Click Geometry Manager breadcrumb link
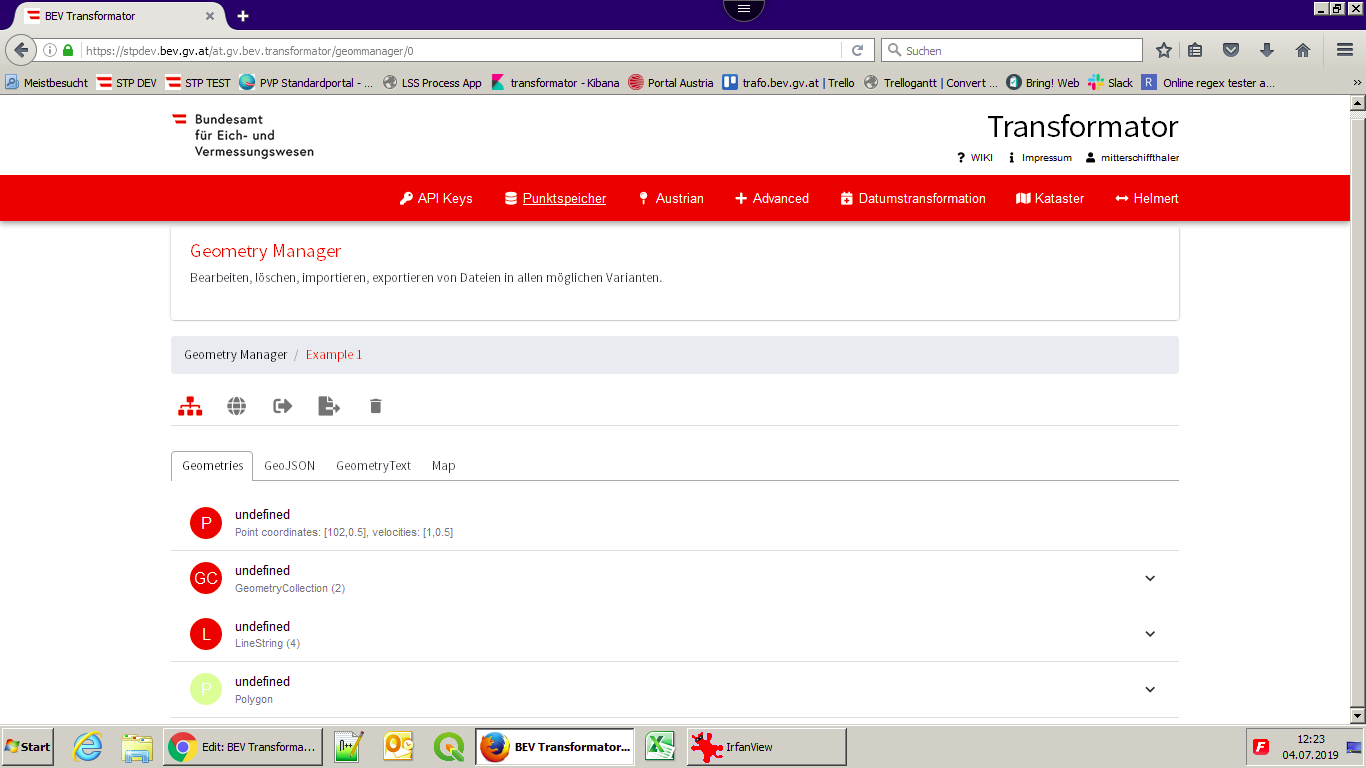The image size is (1366, 768). 236,355
